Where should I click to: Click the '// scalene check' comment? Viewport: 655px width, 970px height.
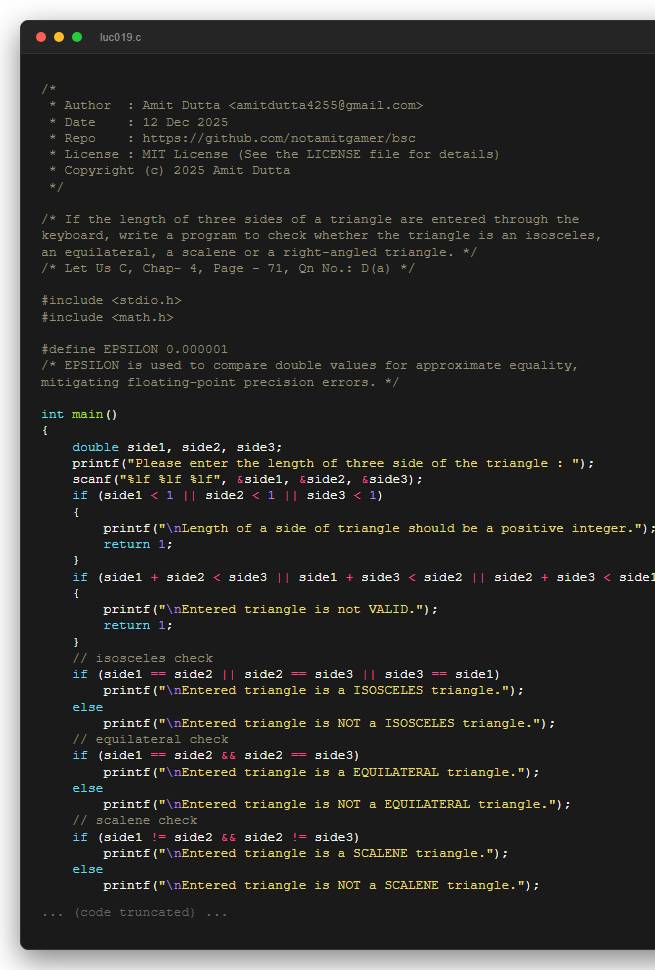135,820
